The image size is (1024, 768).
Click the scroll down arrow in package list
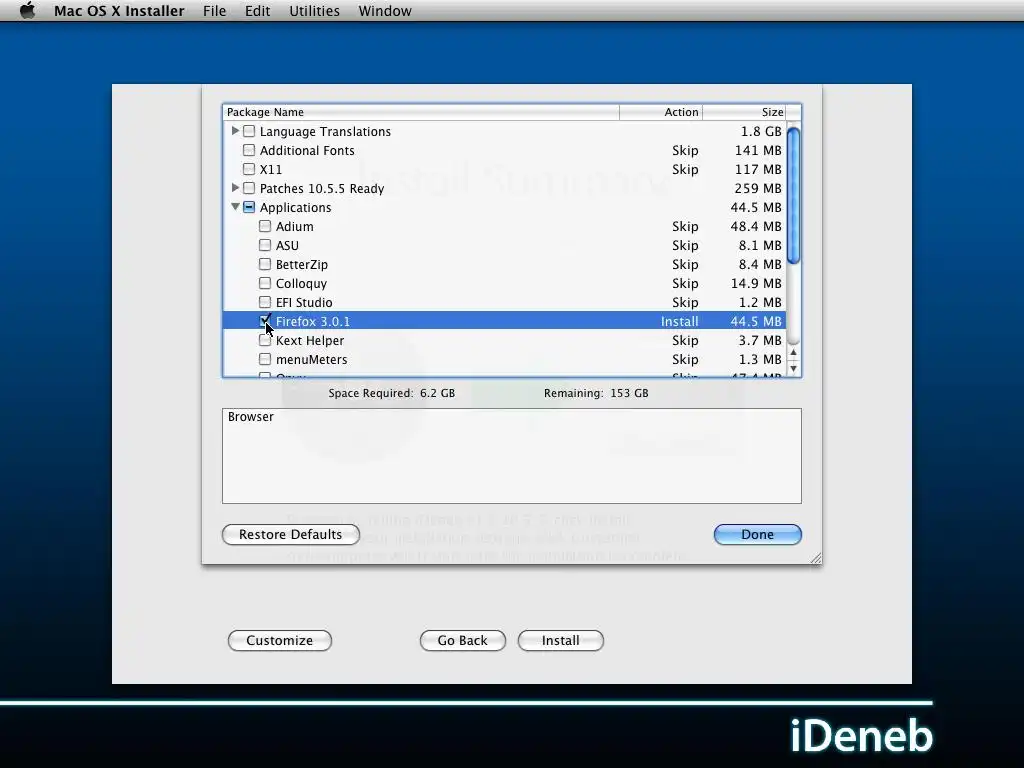click(x=793, y=368)
